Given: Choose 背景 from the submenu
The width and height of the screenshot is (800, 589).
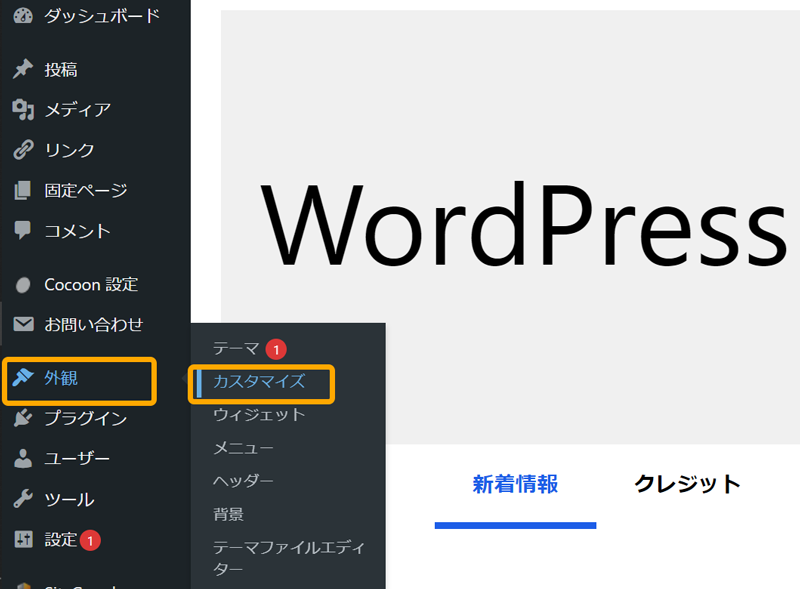Looking at the screenshot, I should pos(229,514).
